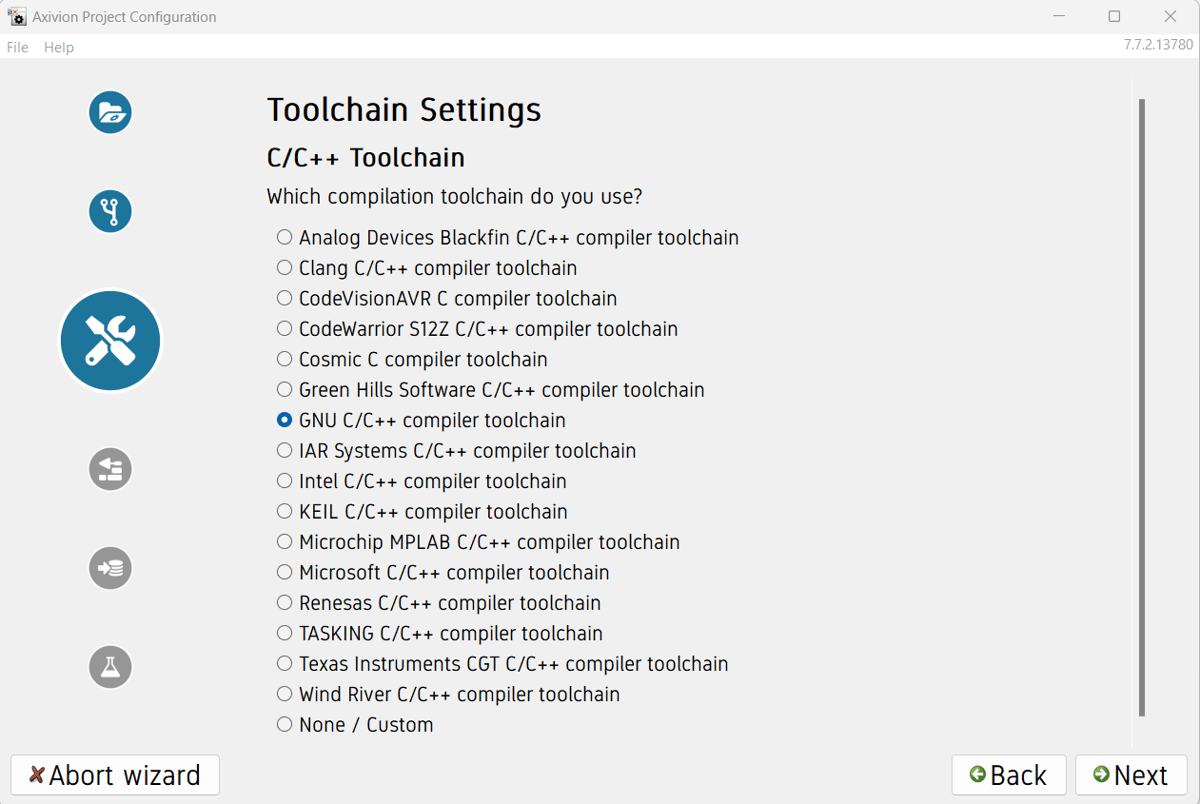Pick IAR Systems C/C++ compiler toolchain
1200x804 pixels.
[285, 451]
